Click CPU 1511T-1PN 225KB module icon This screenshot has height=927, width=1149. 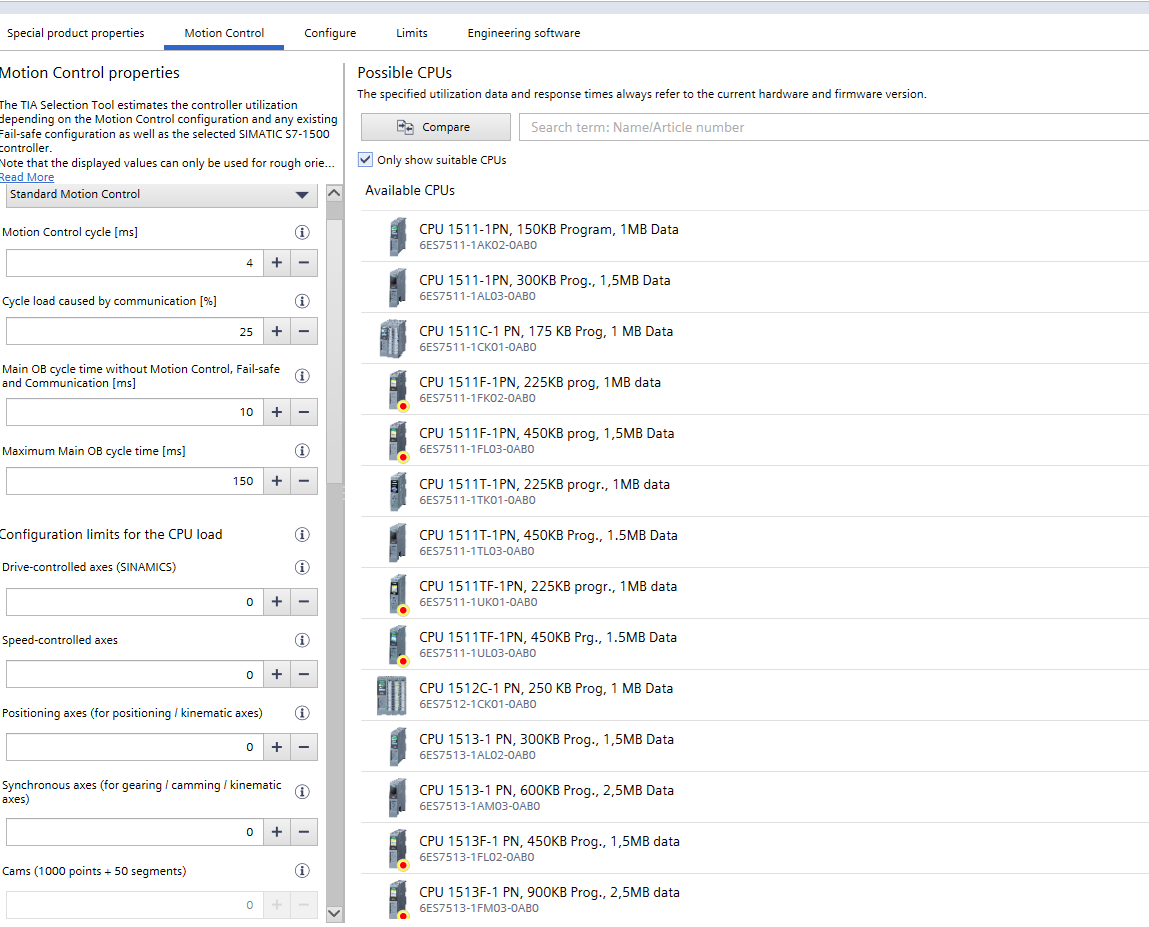click(397, 491)
